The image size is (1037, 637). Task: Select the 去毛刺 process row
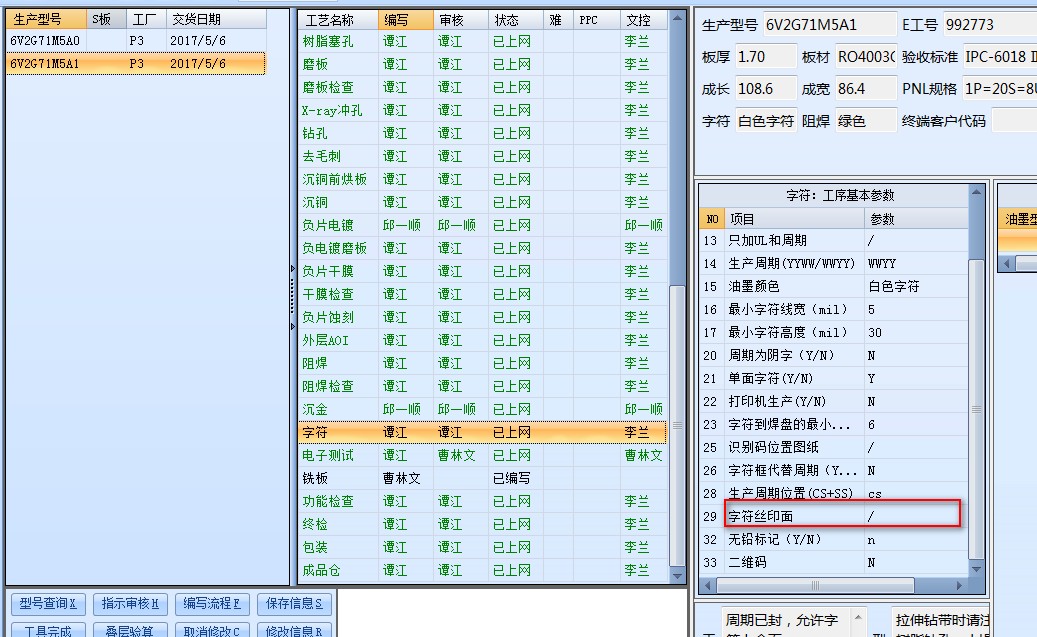pyautogui.click(x=483, y=157)
